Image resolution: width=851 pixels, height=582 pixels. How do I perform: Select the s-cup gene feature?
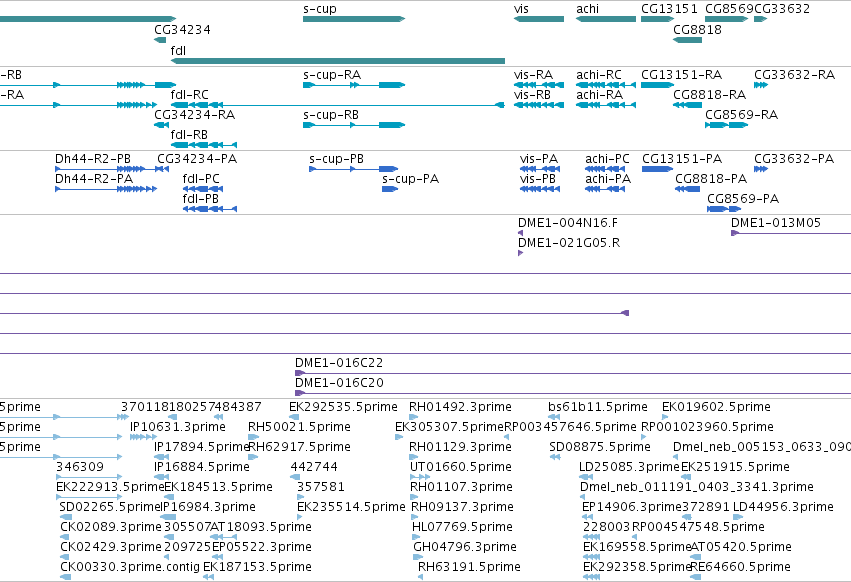click(x=354, y=19)
